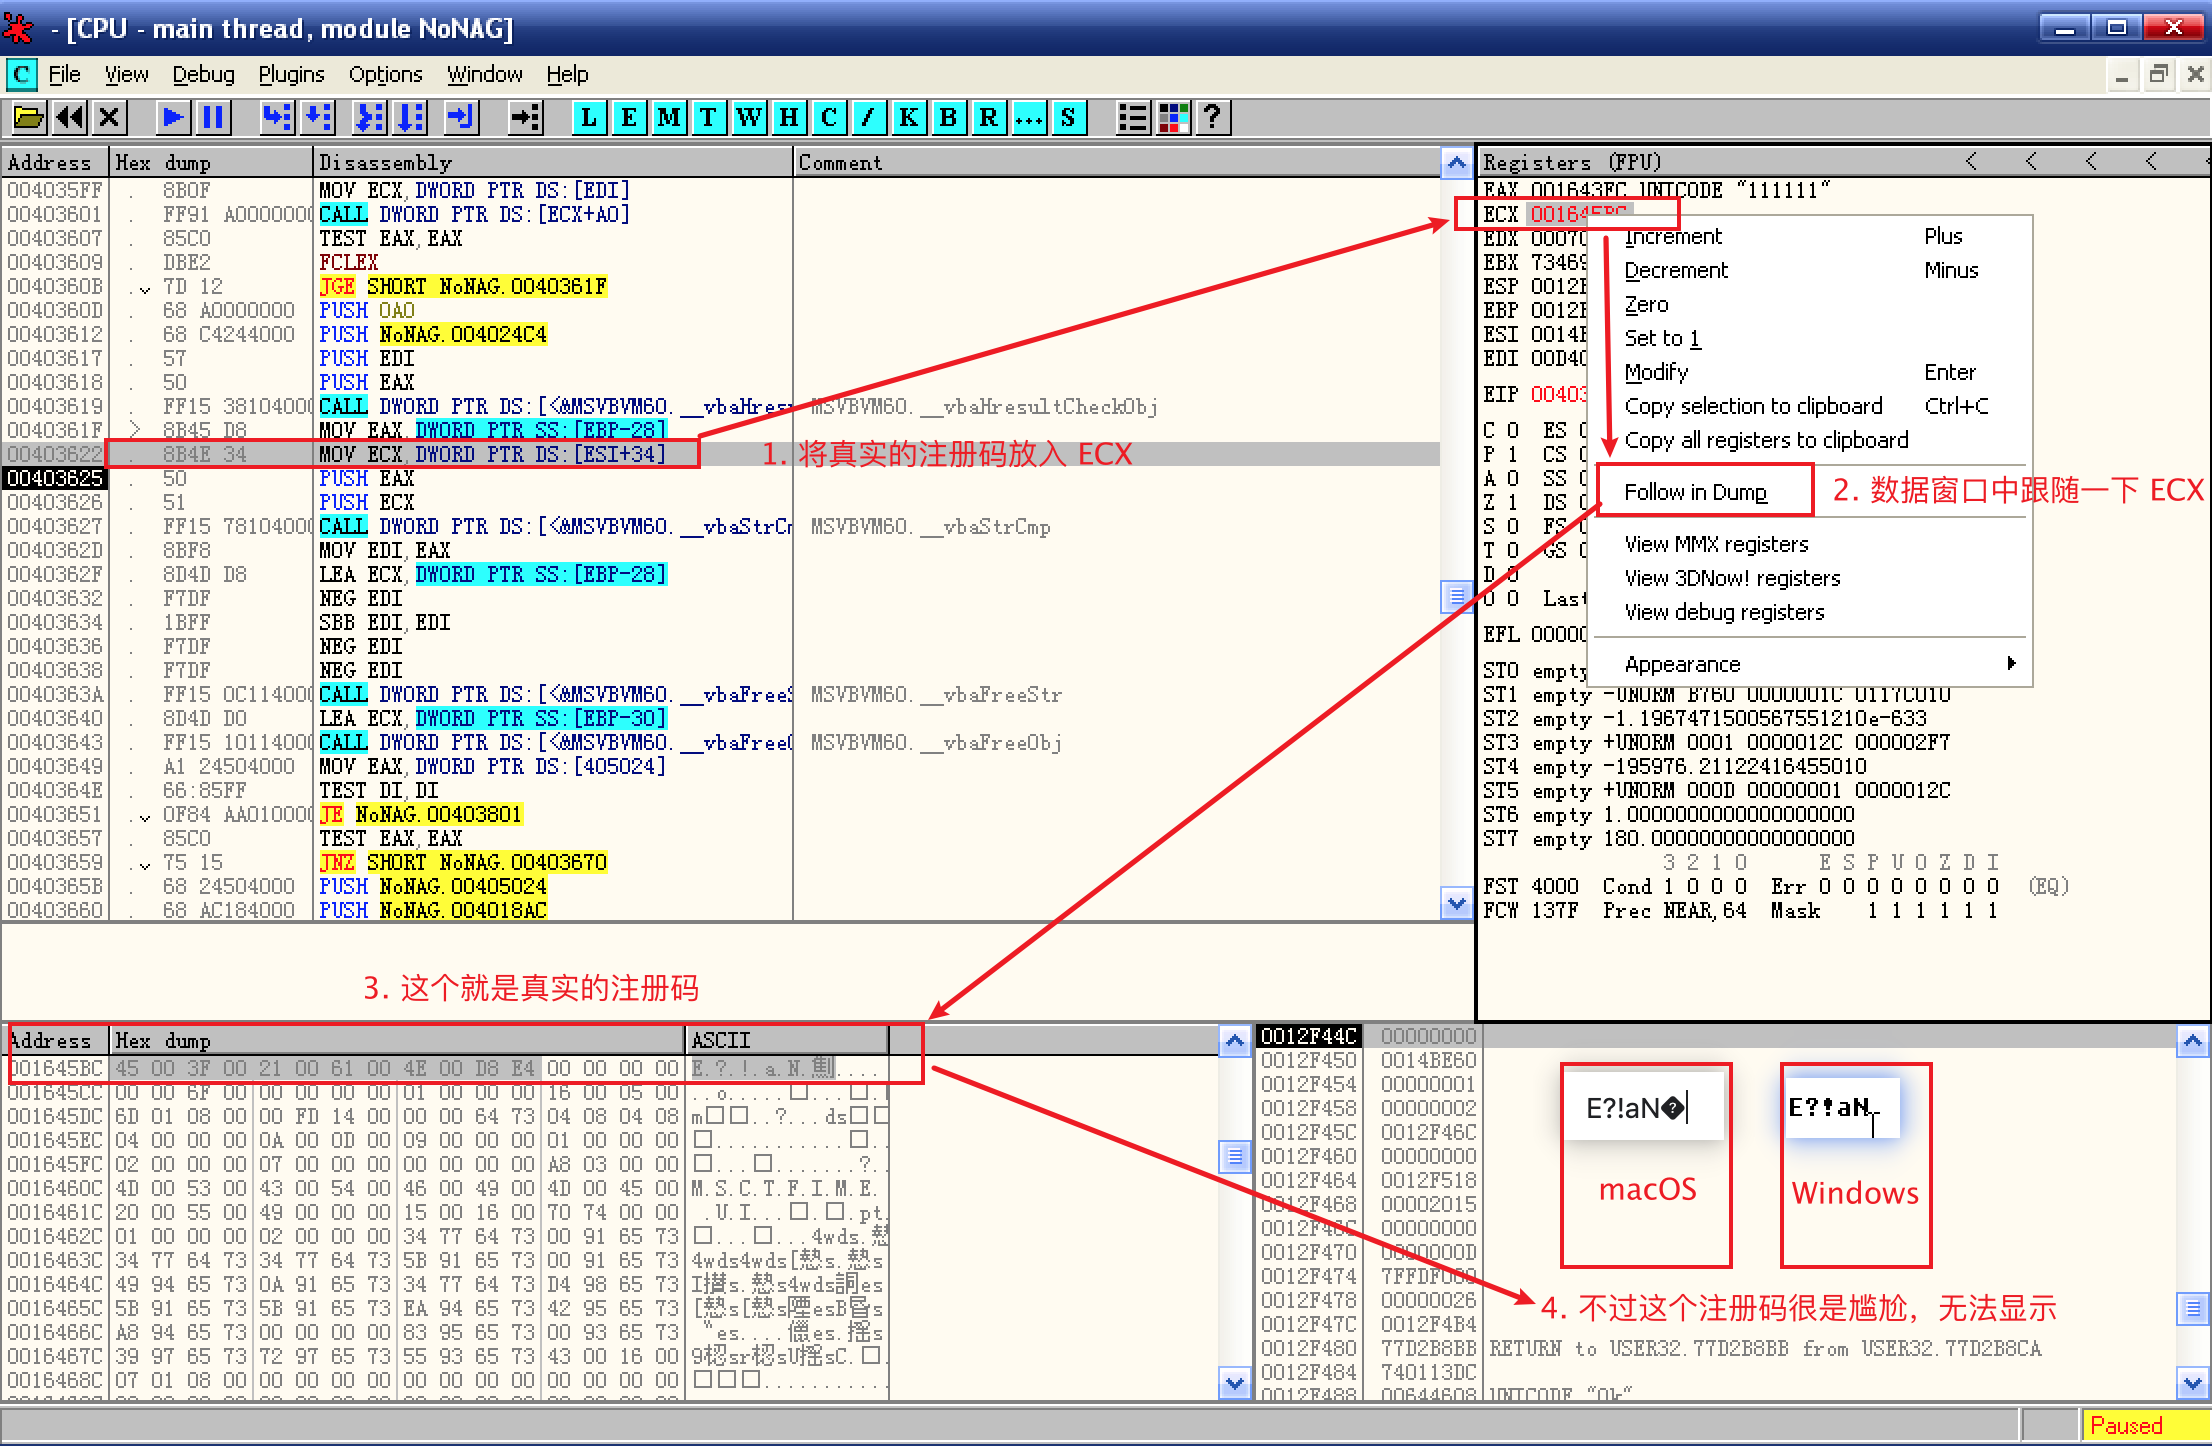Click the Step into toolbar icon
This screenshot has width=2212, height=1446.
click(x=277, y=118)
